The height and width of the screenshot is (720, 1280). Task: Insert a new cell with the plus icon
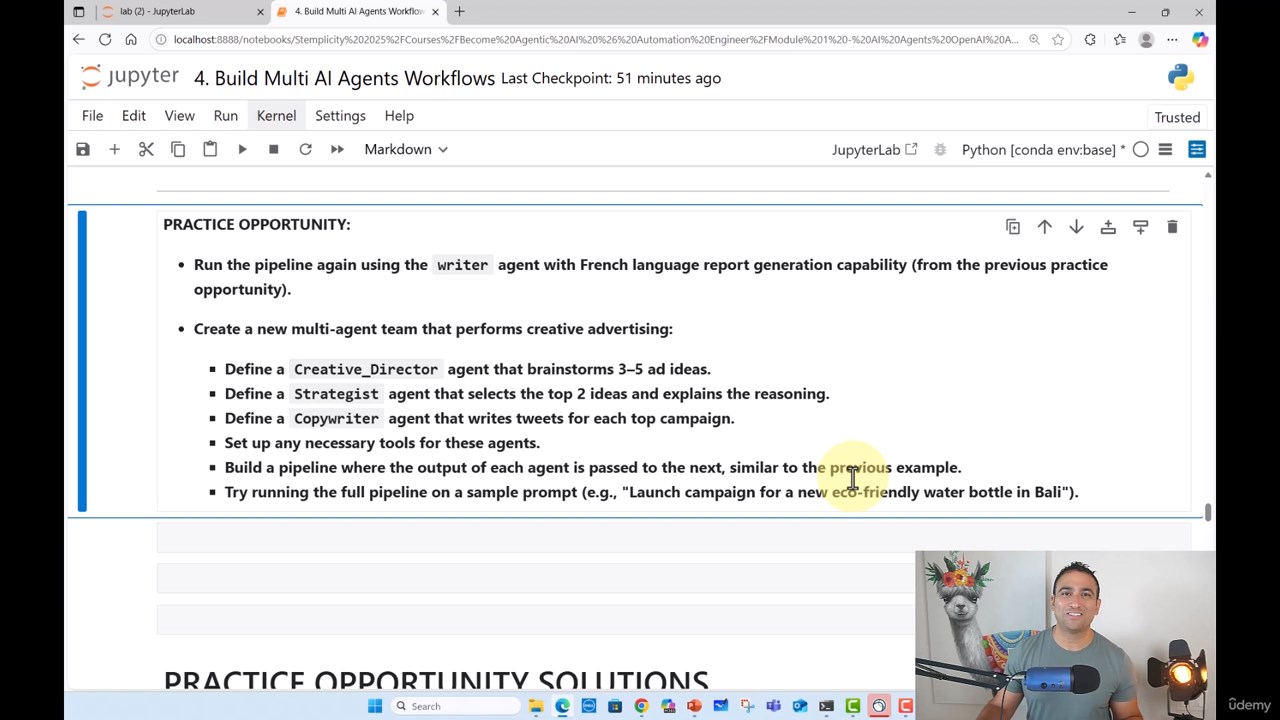click(x=114, y=149)
